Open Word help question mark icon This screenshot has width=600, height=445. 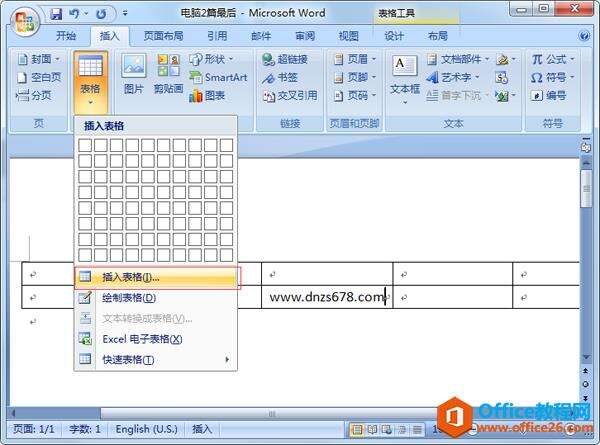584,36
